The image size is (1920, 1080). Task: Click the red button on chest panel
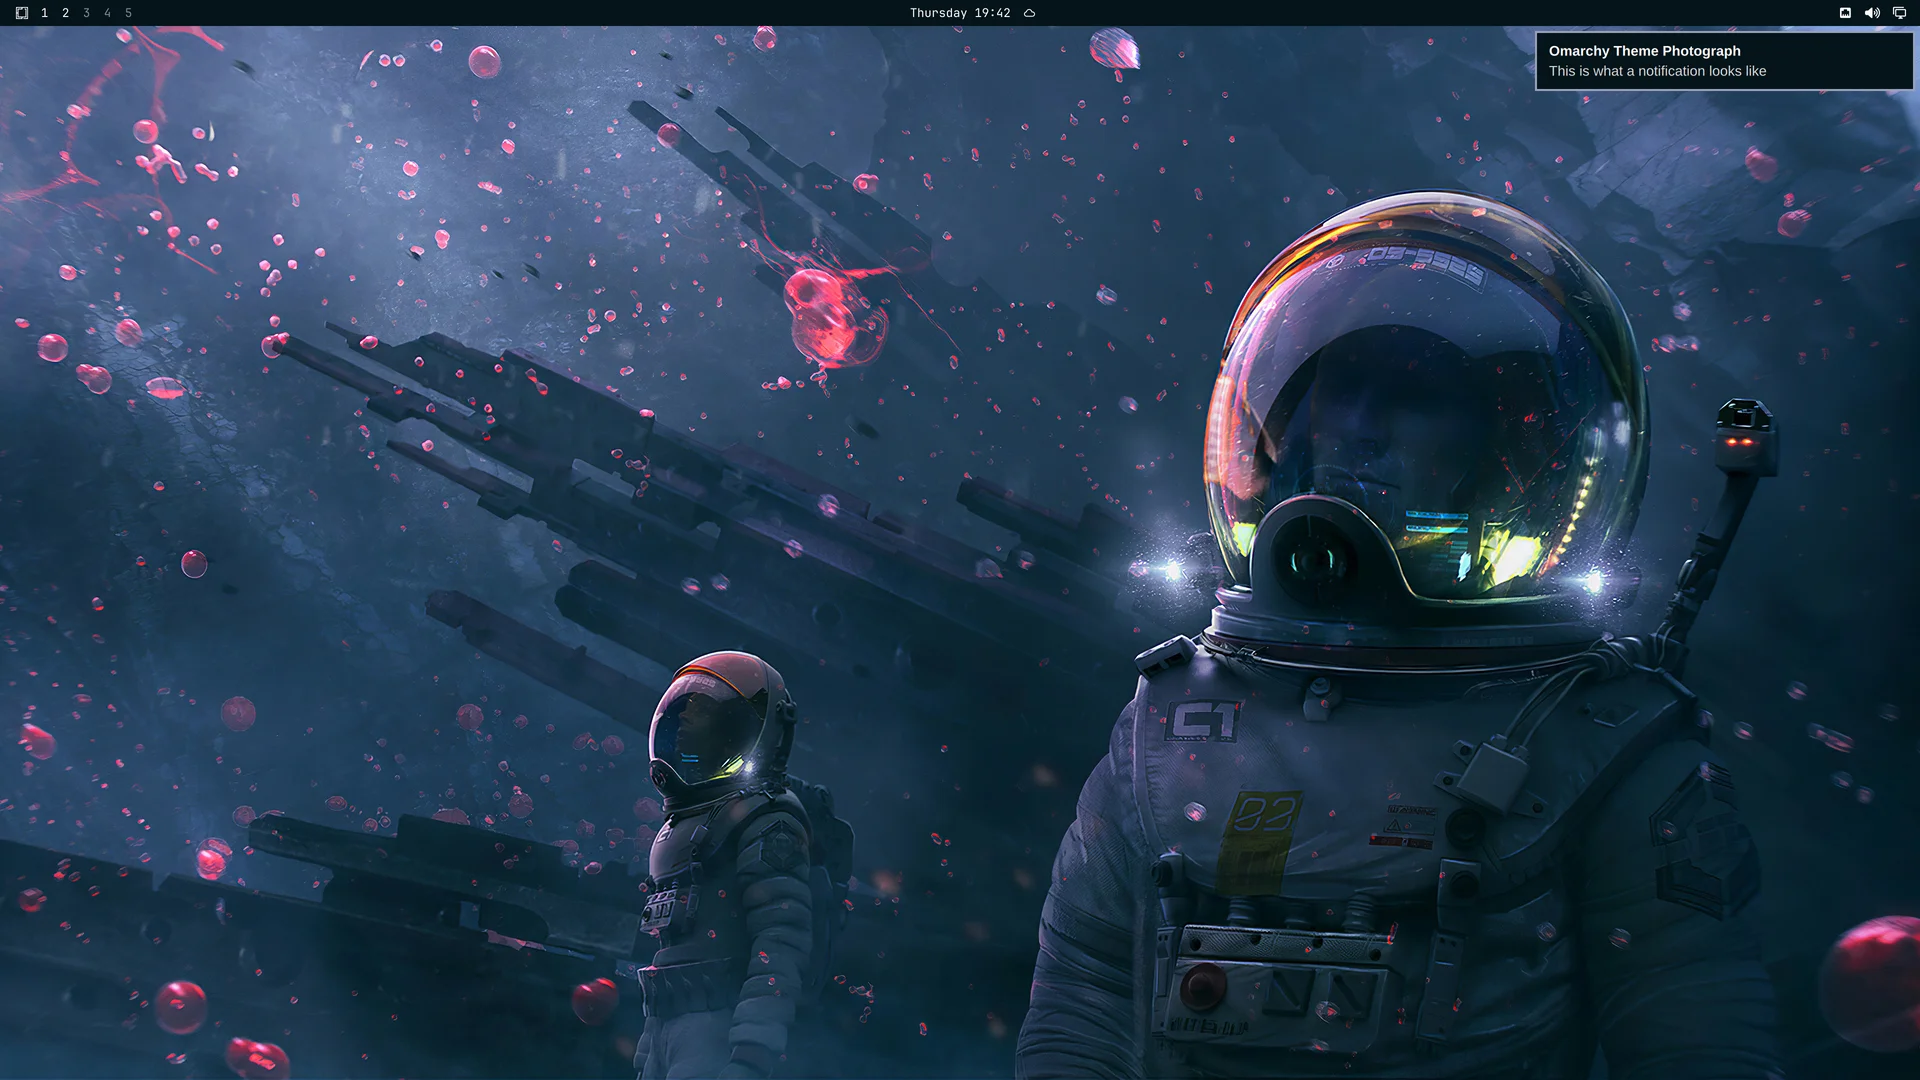tap(1202, 985)
